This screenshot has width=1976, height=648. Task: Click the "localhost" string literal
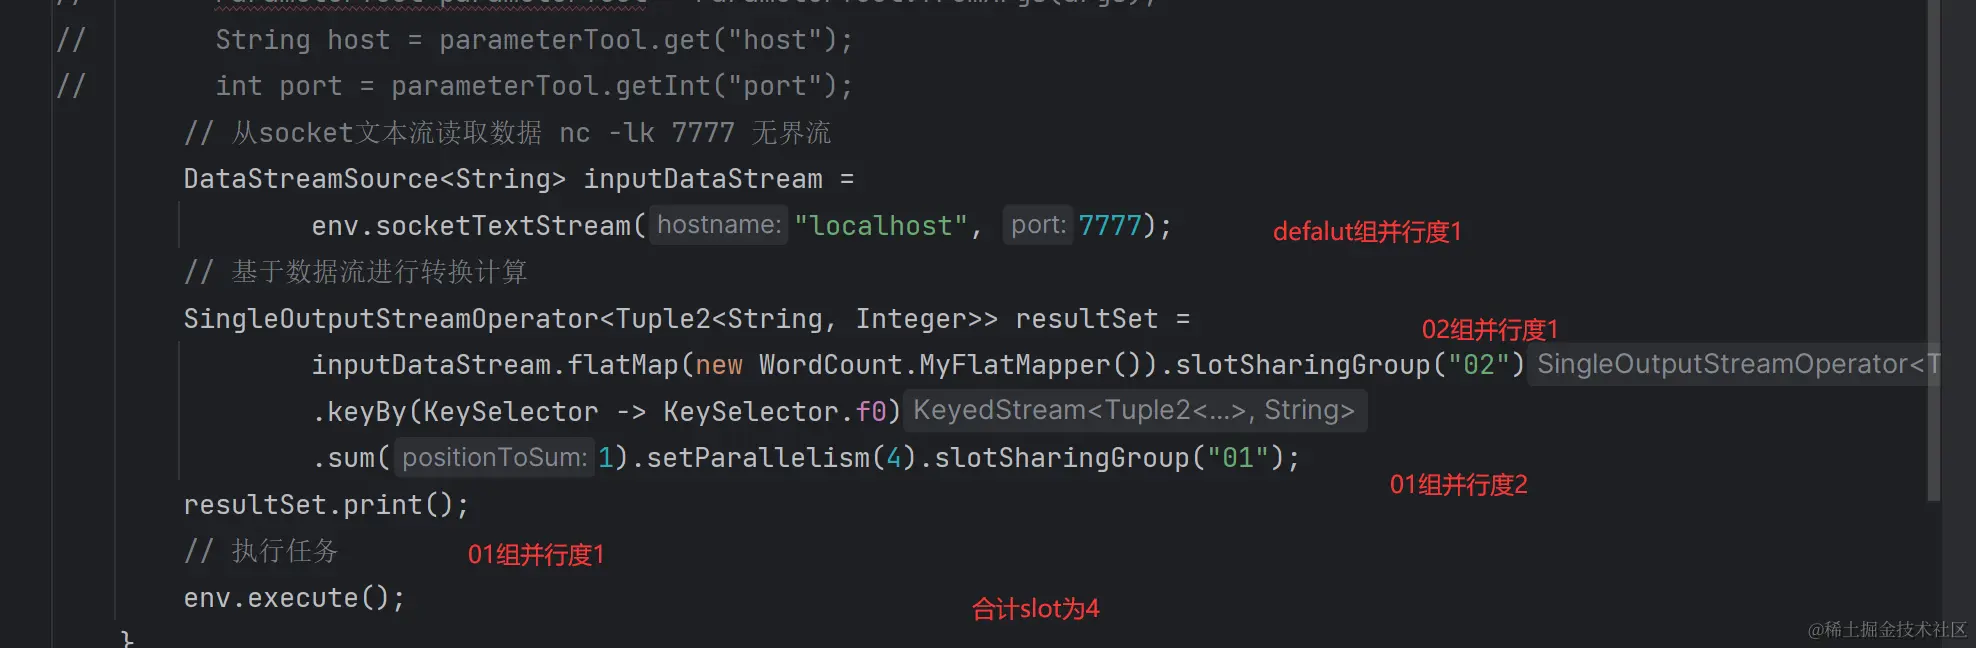[881, 226]
